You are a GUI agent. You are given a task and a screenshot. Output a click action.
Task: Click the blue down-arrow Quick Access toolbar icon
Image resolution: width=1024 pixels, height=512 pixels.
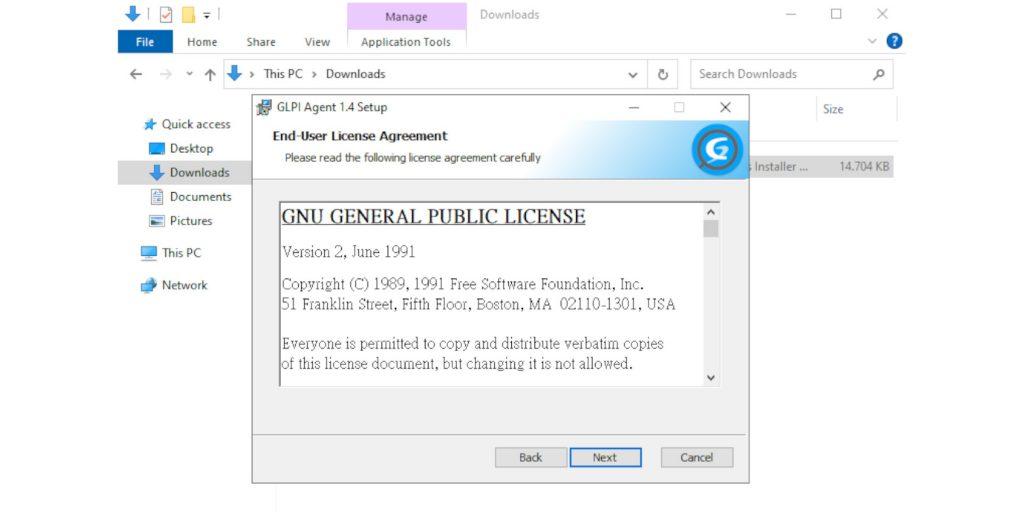(133, 14)
